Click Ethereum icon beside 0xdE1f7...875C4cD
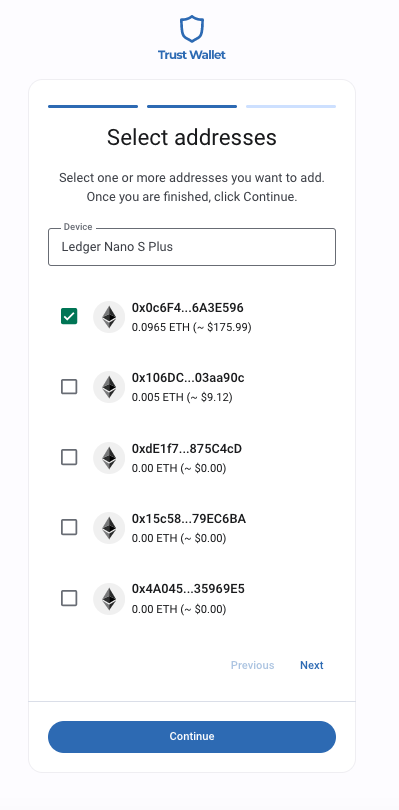This screenshot has width=399, height=810. click(x=109, y=458)
